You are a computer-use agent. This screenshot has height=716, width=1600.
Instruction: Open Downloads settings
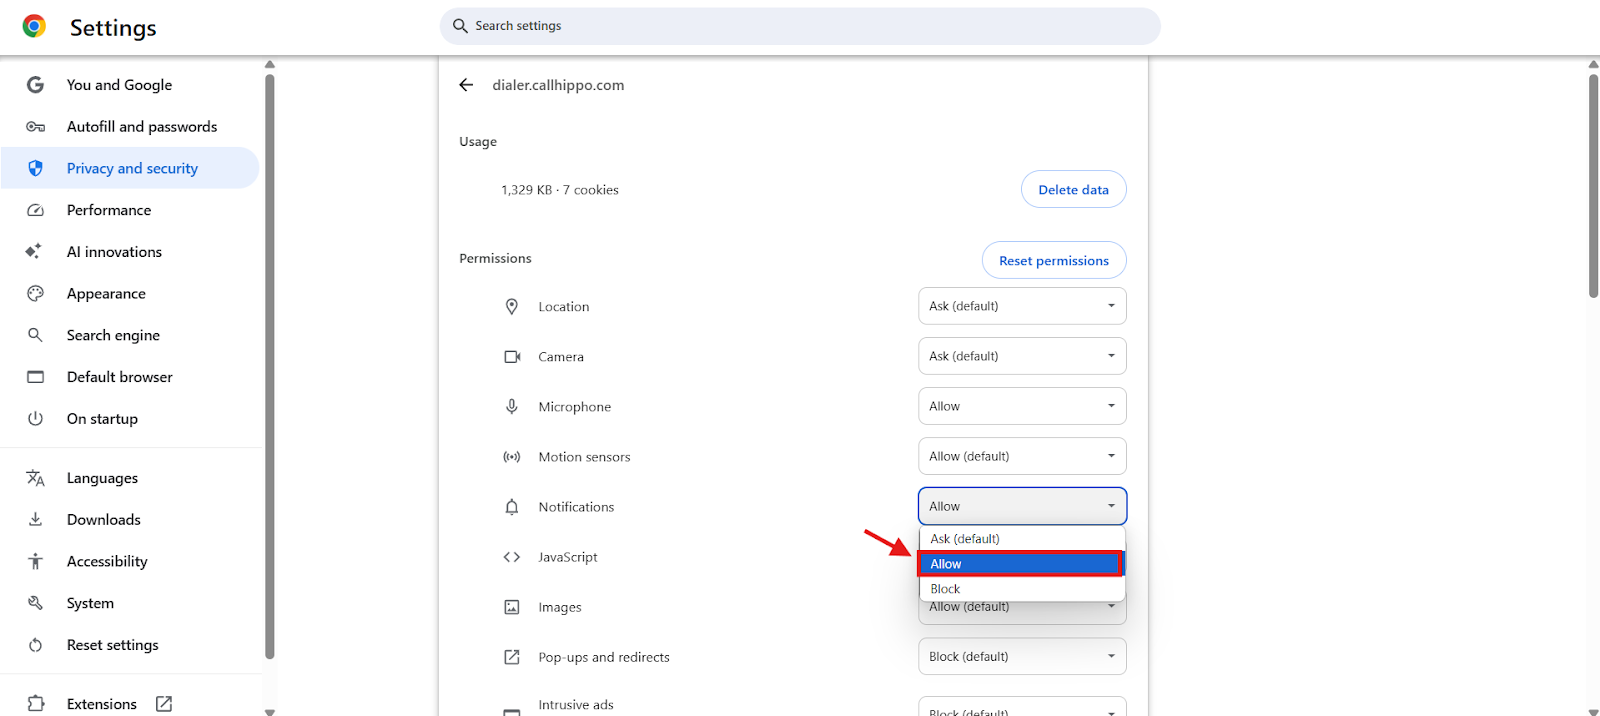[x=130, y=520]
